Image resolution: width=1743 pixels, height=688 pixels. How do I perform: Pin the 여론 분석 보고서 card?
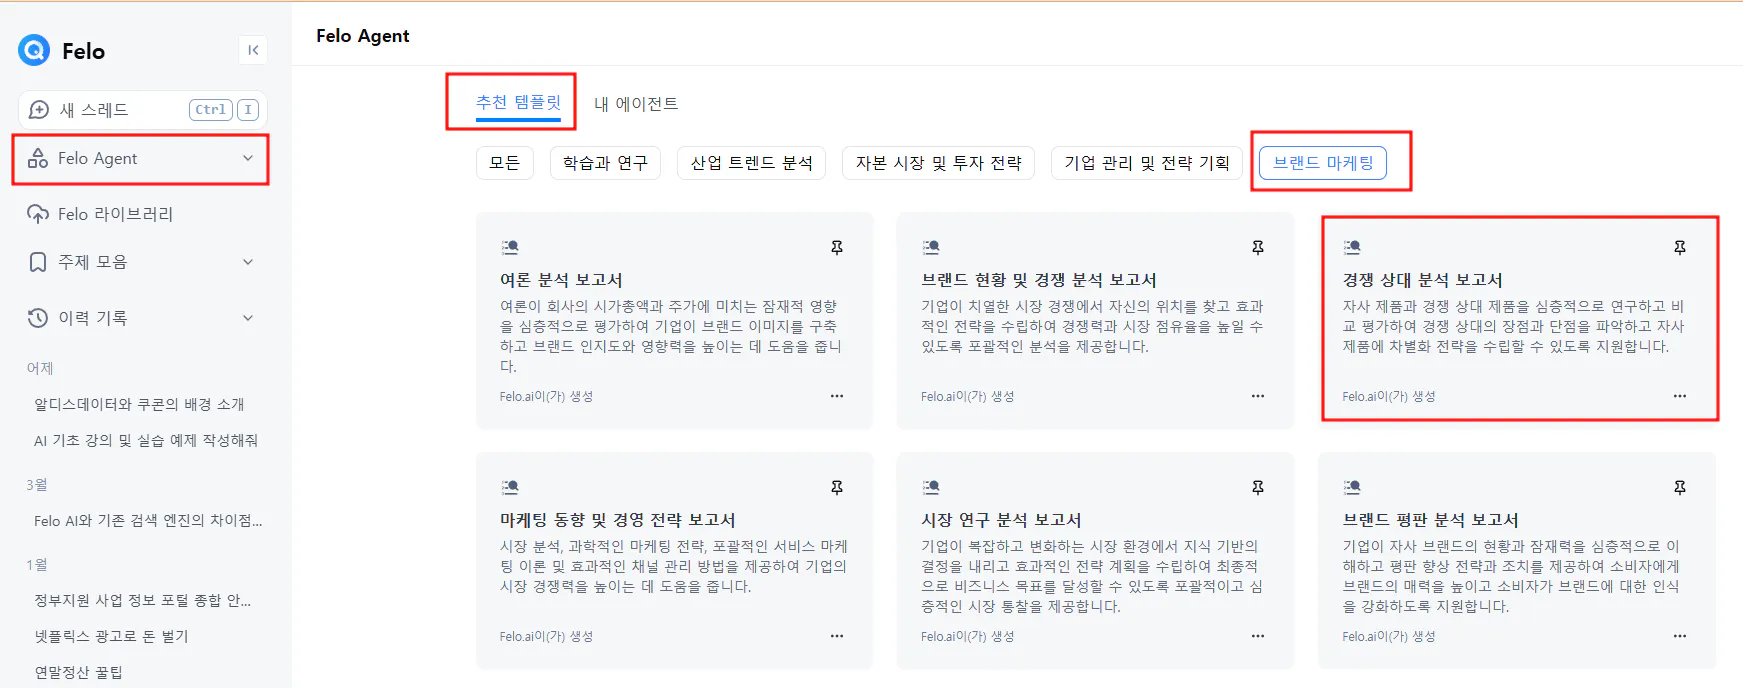tap(837, 247)
